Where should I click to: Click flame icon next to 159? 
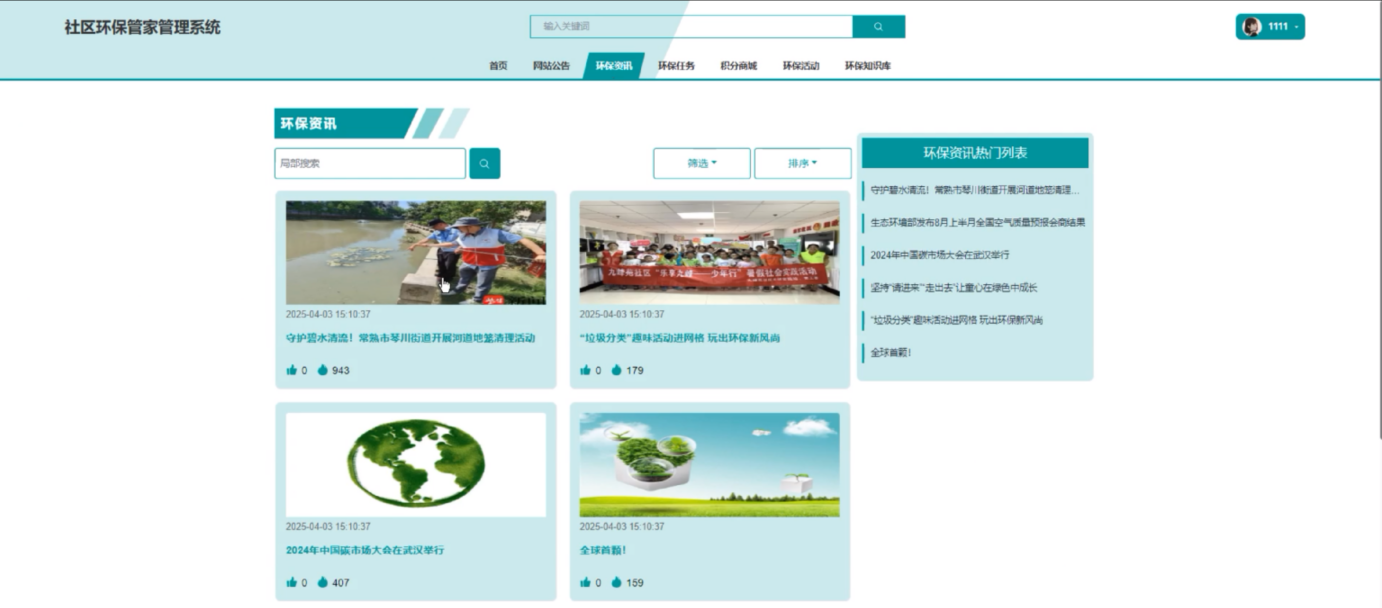pos(617,582)
